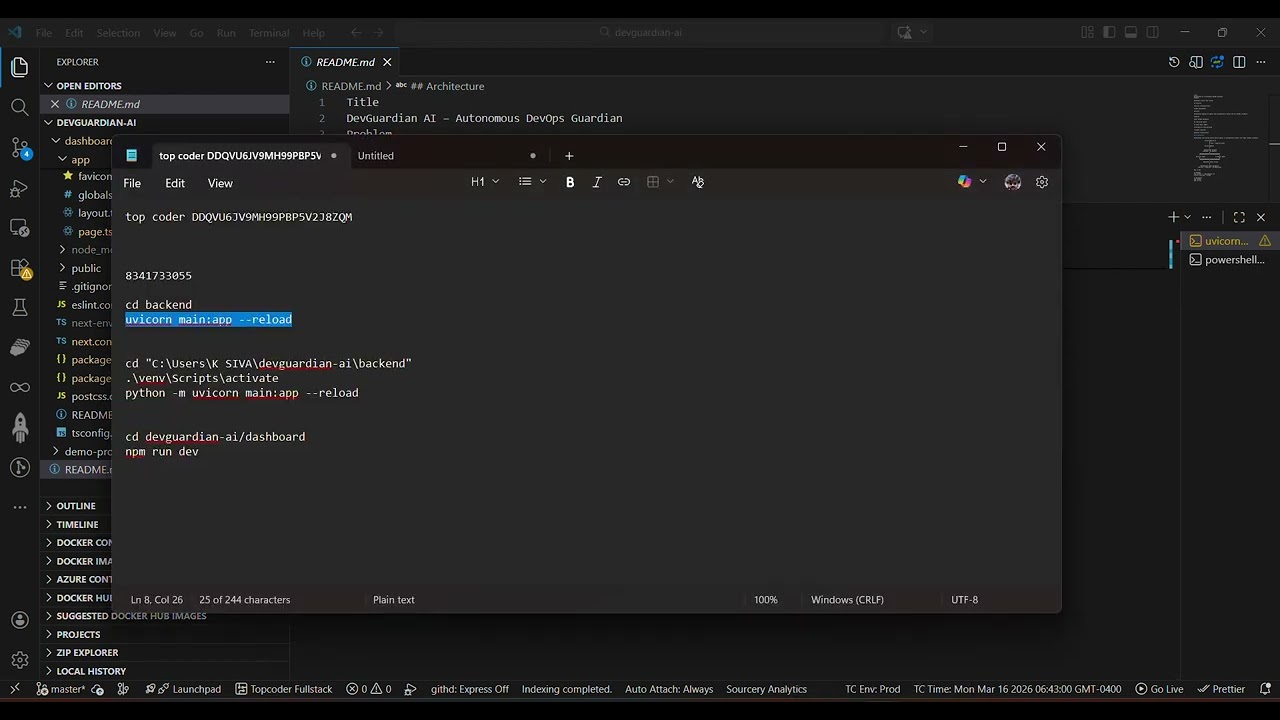Viewport: 1280px width, 720px height.
Task: Open the Explorer view in VS Code activity bar
Action: pyautogui.click(x=19, y=67)
